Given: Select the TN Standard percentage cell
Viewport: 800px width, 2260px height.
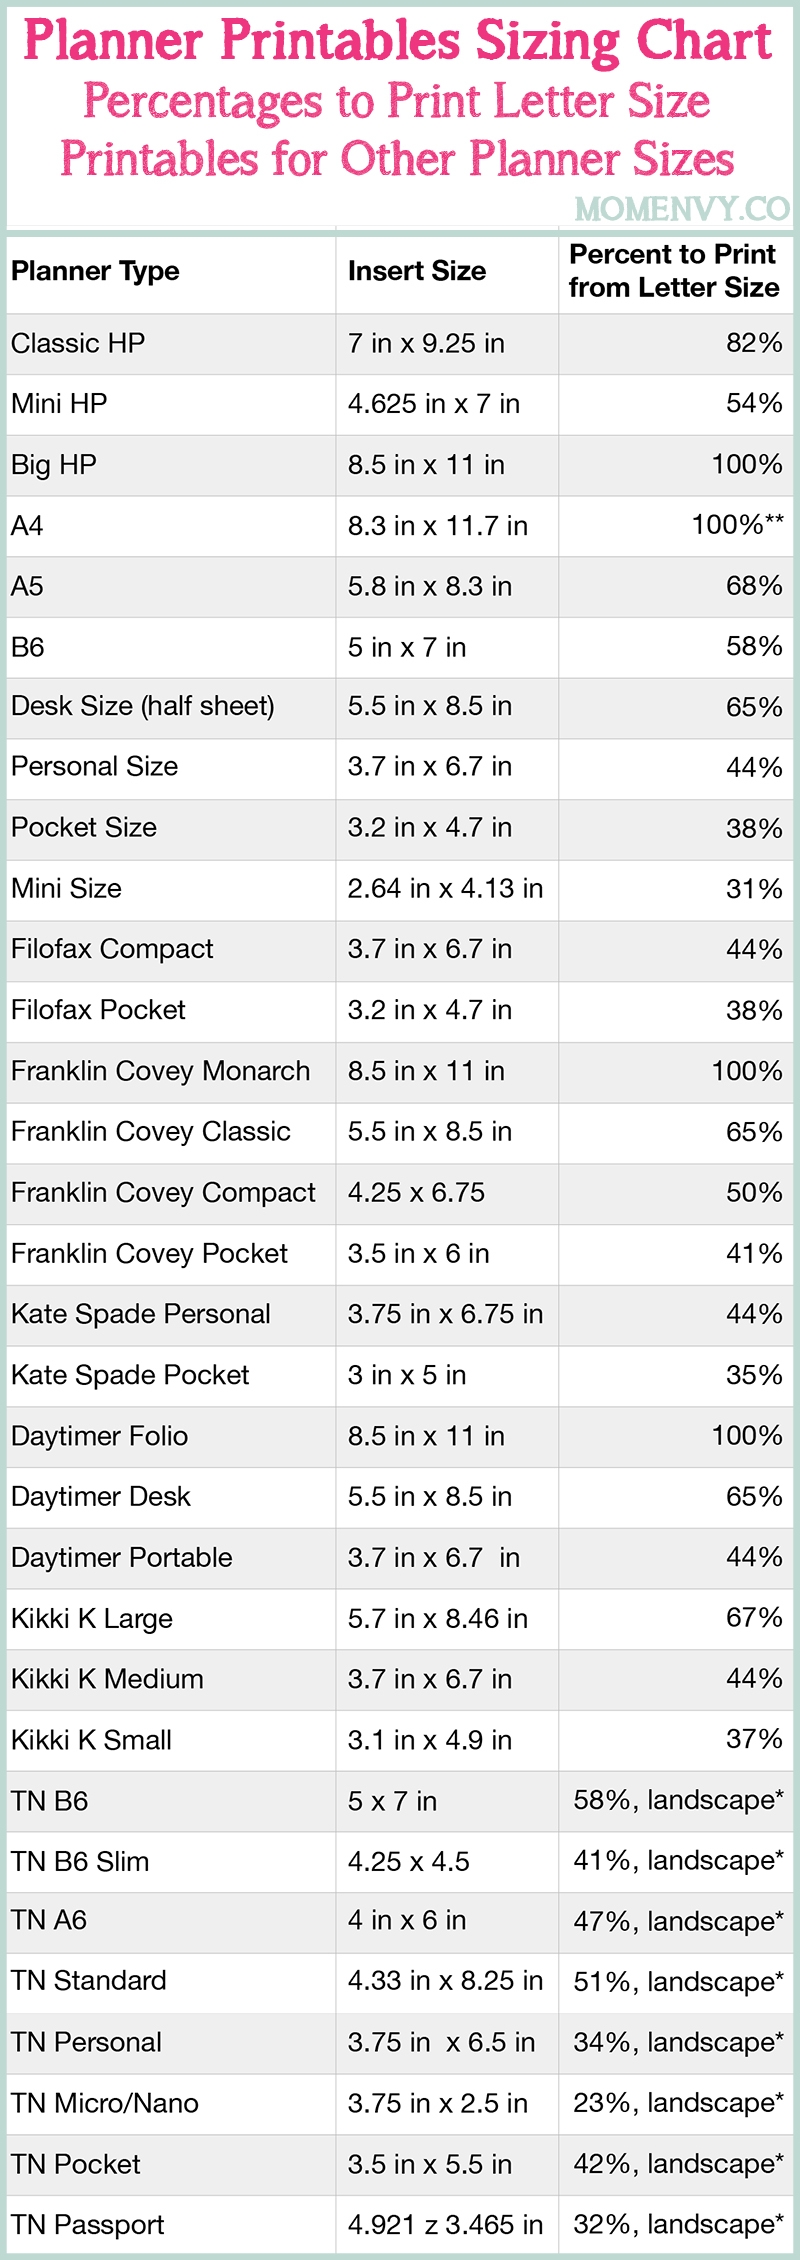Looking at the screenshot, I should tap(677, 1981).
